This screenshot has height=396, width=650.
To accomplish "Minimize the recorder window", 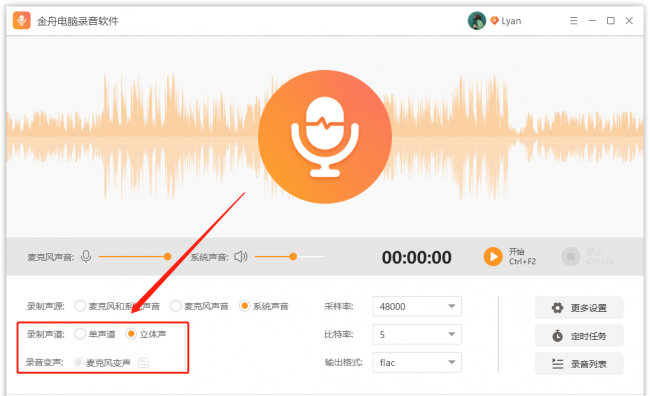I will tap(592, 20).
